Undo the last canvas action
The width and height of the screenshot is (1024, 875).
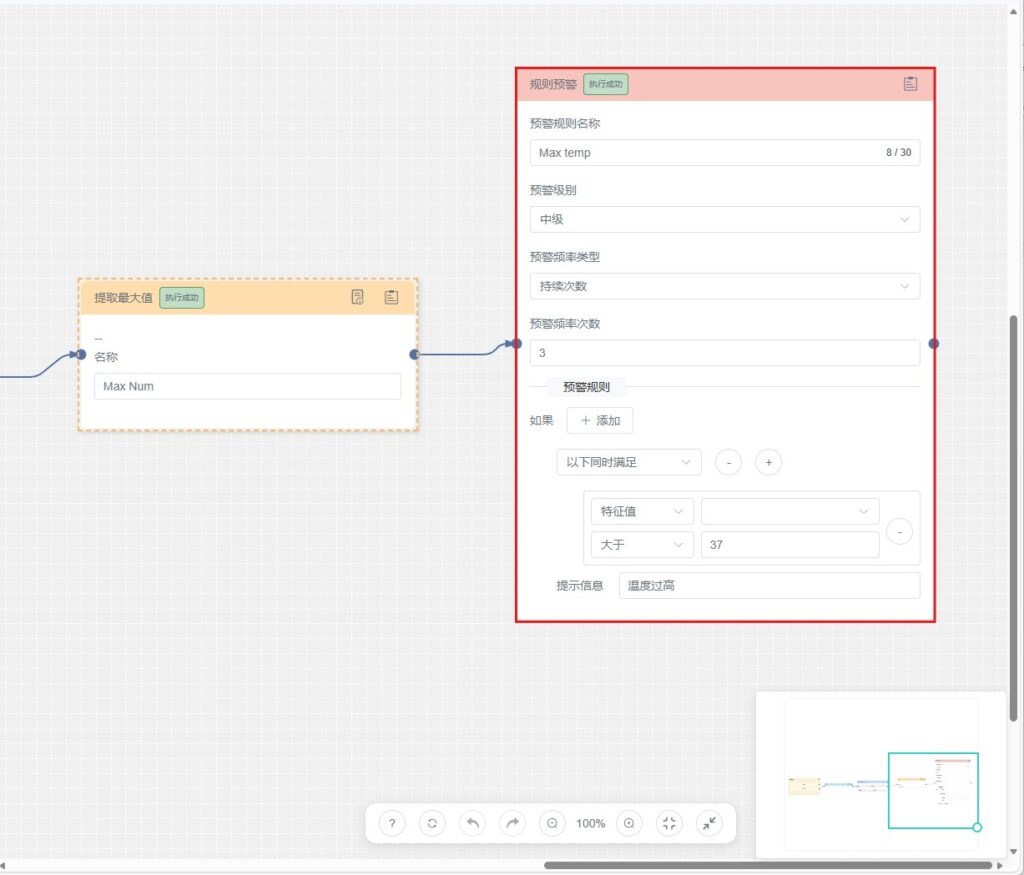(472, 823)
